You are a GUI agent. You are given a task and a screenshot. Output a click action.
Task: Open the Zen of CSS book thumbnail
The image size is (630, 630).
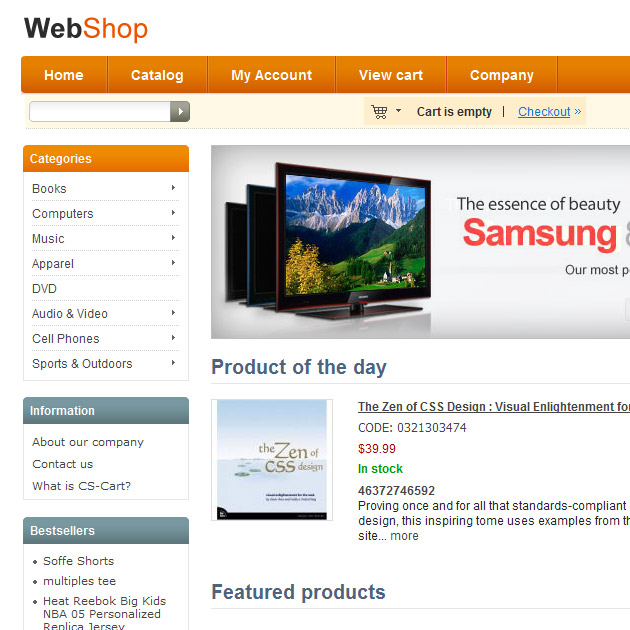click(x=272, y=460)
